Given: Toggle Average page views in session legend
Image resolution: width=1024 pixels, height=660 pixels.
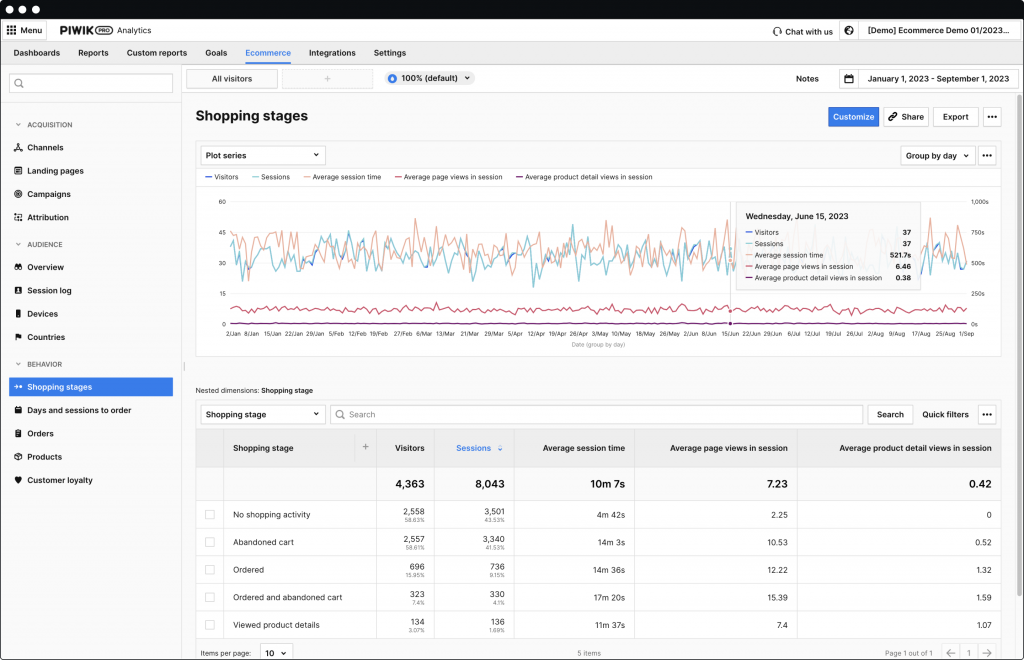Looking at the screenshot, I should pyautogui.click(x=449, y=177).
